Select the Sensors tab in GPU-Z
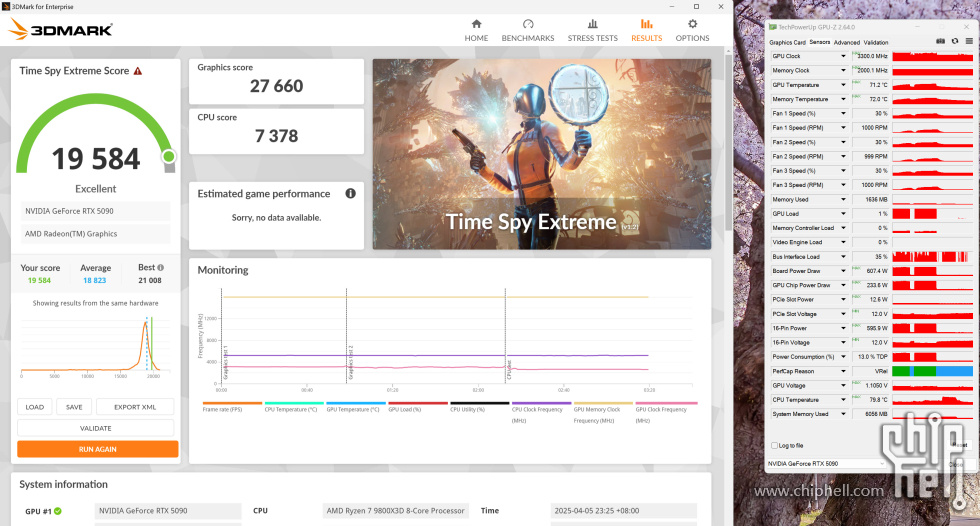This screenshot has width=980, height=526. (x=819, y=42)
